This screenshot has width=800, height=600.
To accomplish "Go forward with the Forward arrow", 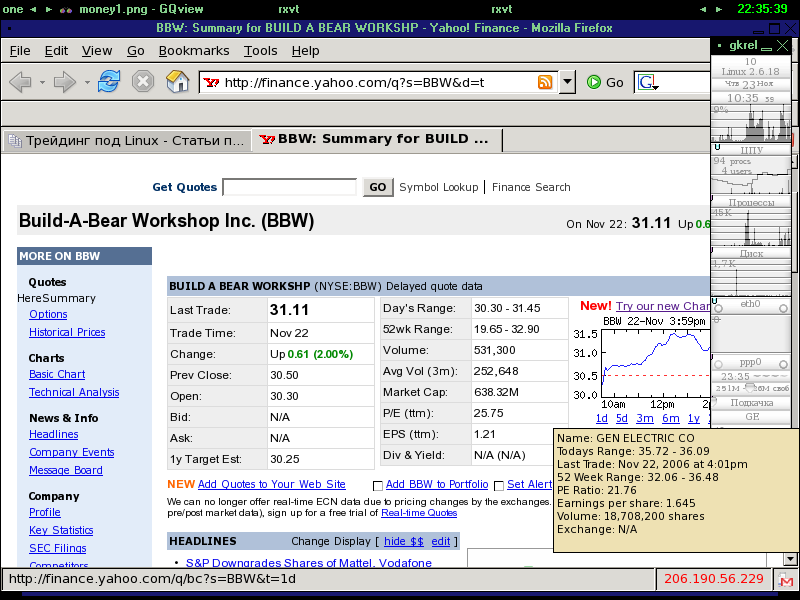I will point(65,82).
